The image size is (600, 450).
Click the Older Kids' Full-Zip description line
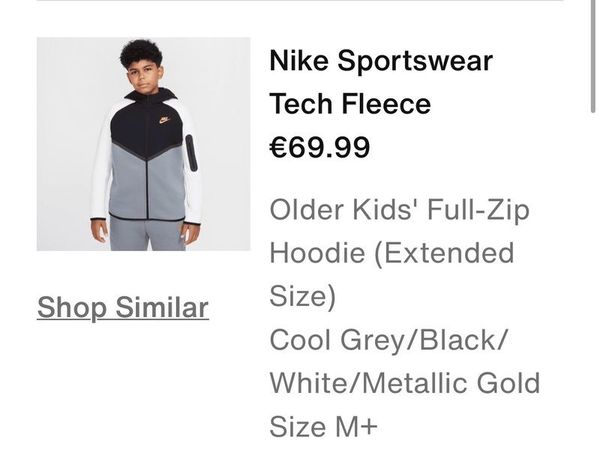click(x=399, y=210)
